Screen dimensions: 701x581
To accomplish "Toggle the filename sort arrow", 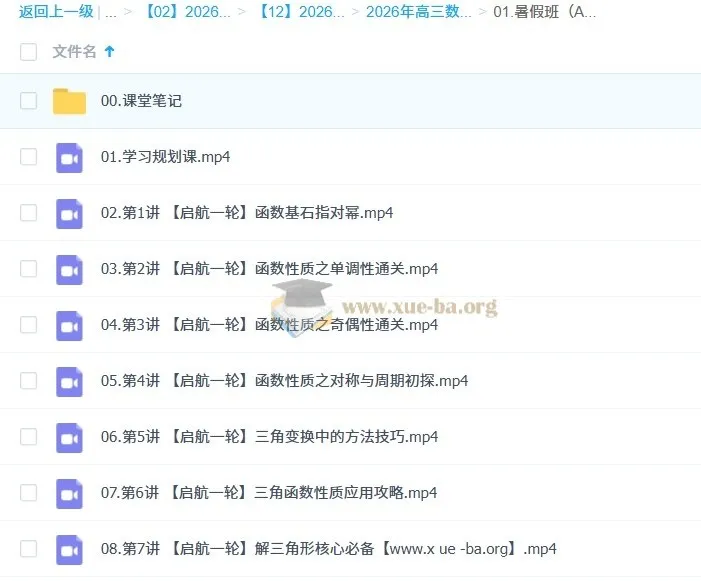I will [110, 51].
